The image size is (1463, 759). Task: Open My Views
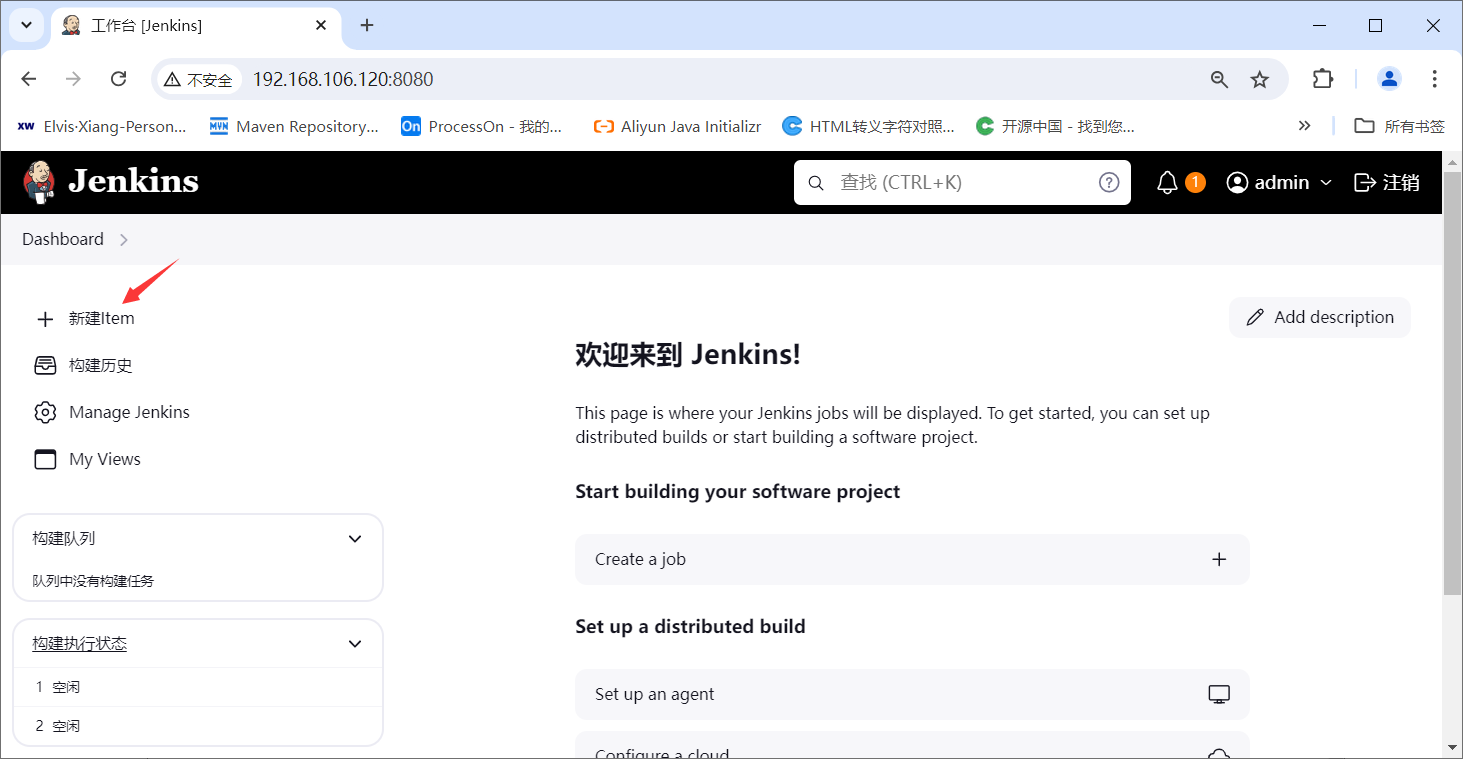(x=105, y=459)
